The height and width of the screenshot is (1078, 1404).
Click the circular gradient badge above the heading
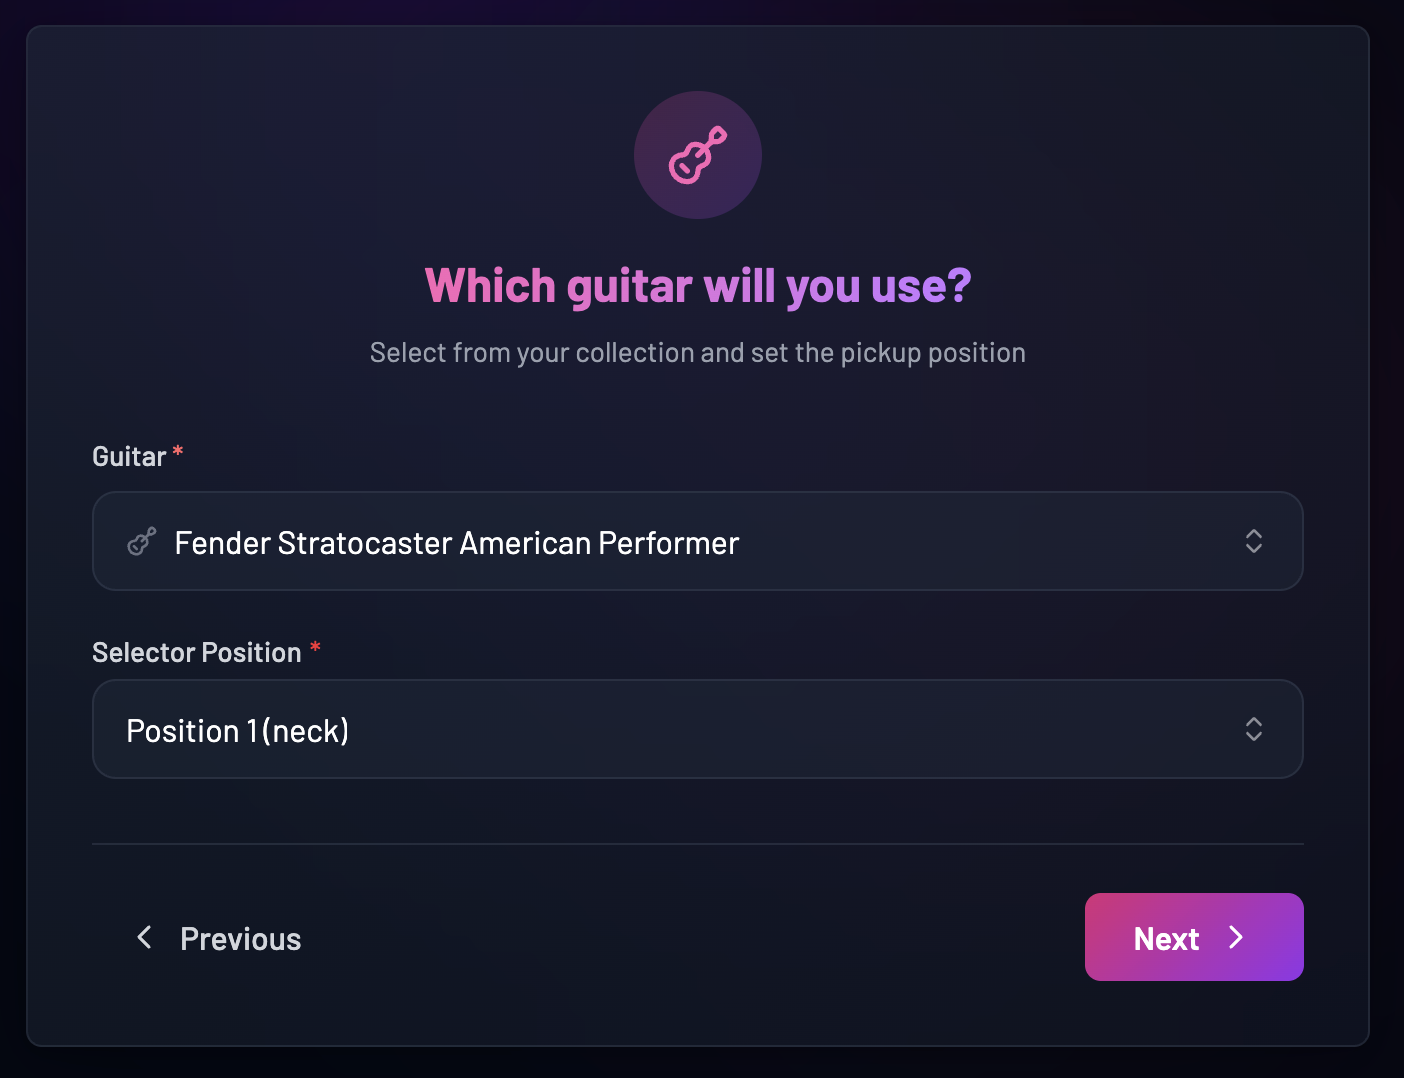(697, 155)
